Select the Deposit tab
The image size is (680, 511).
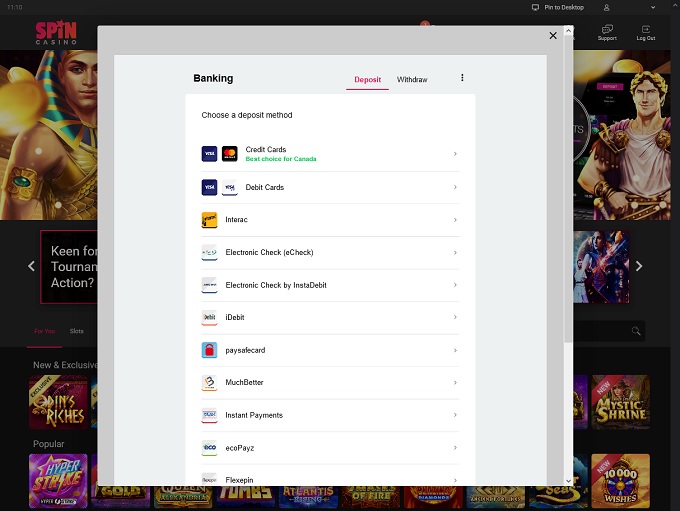367,80
